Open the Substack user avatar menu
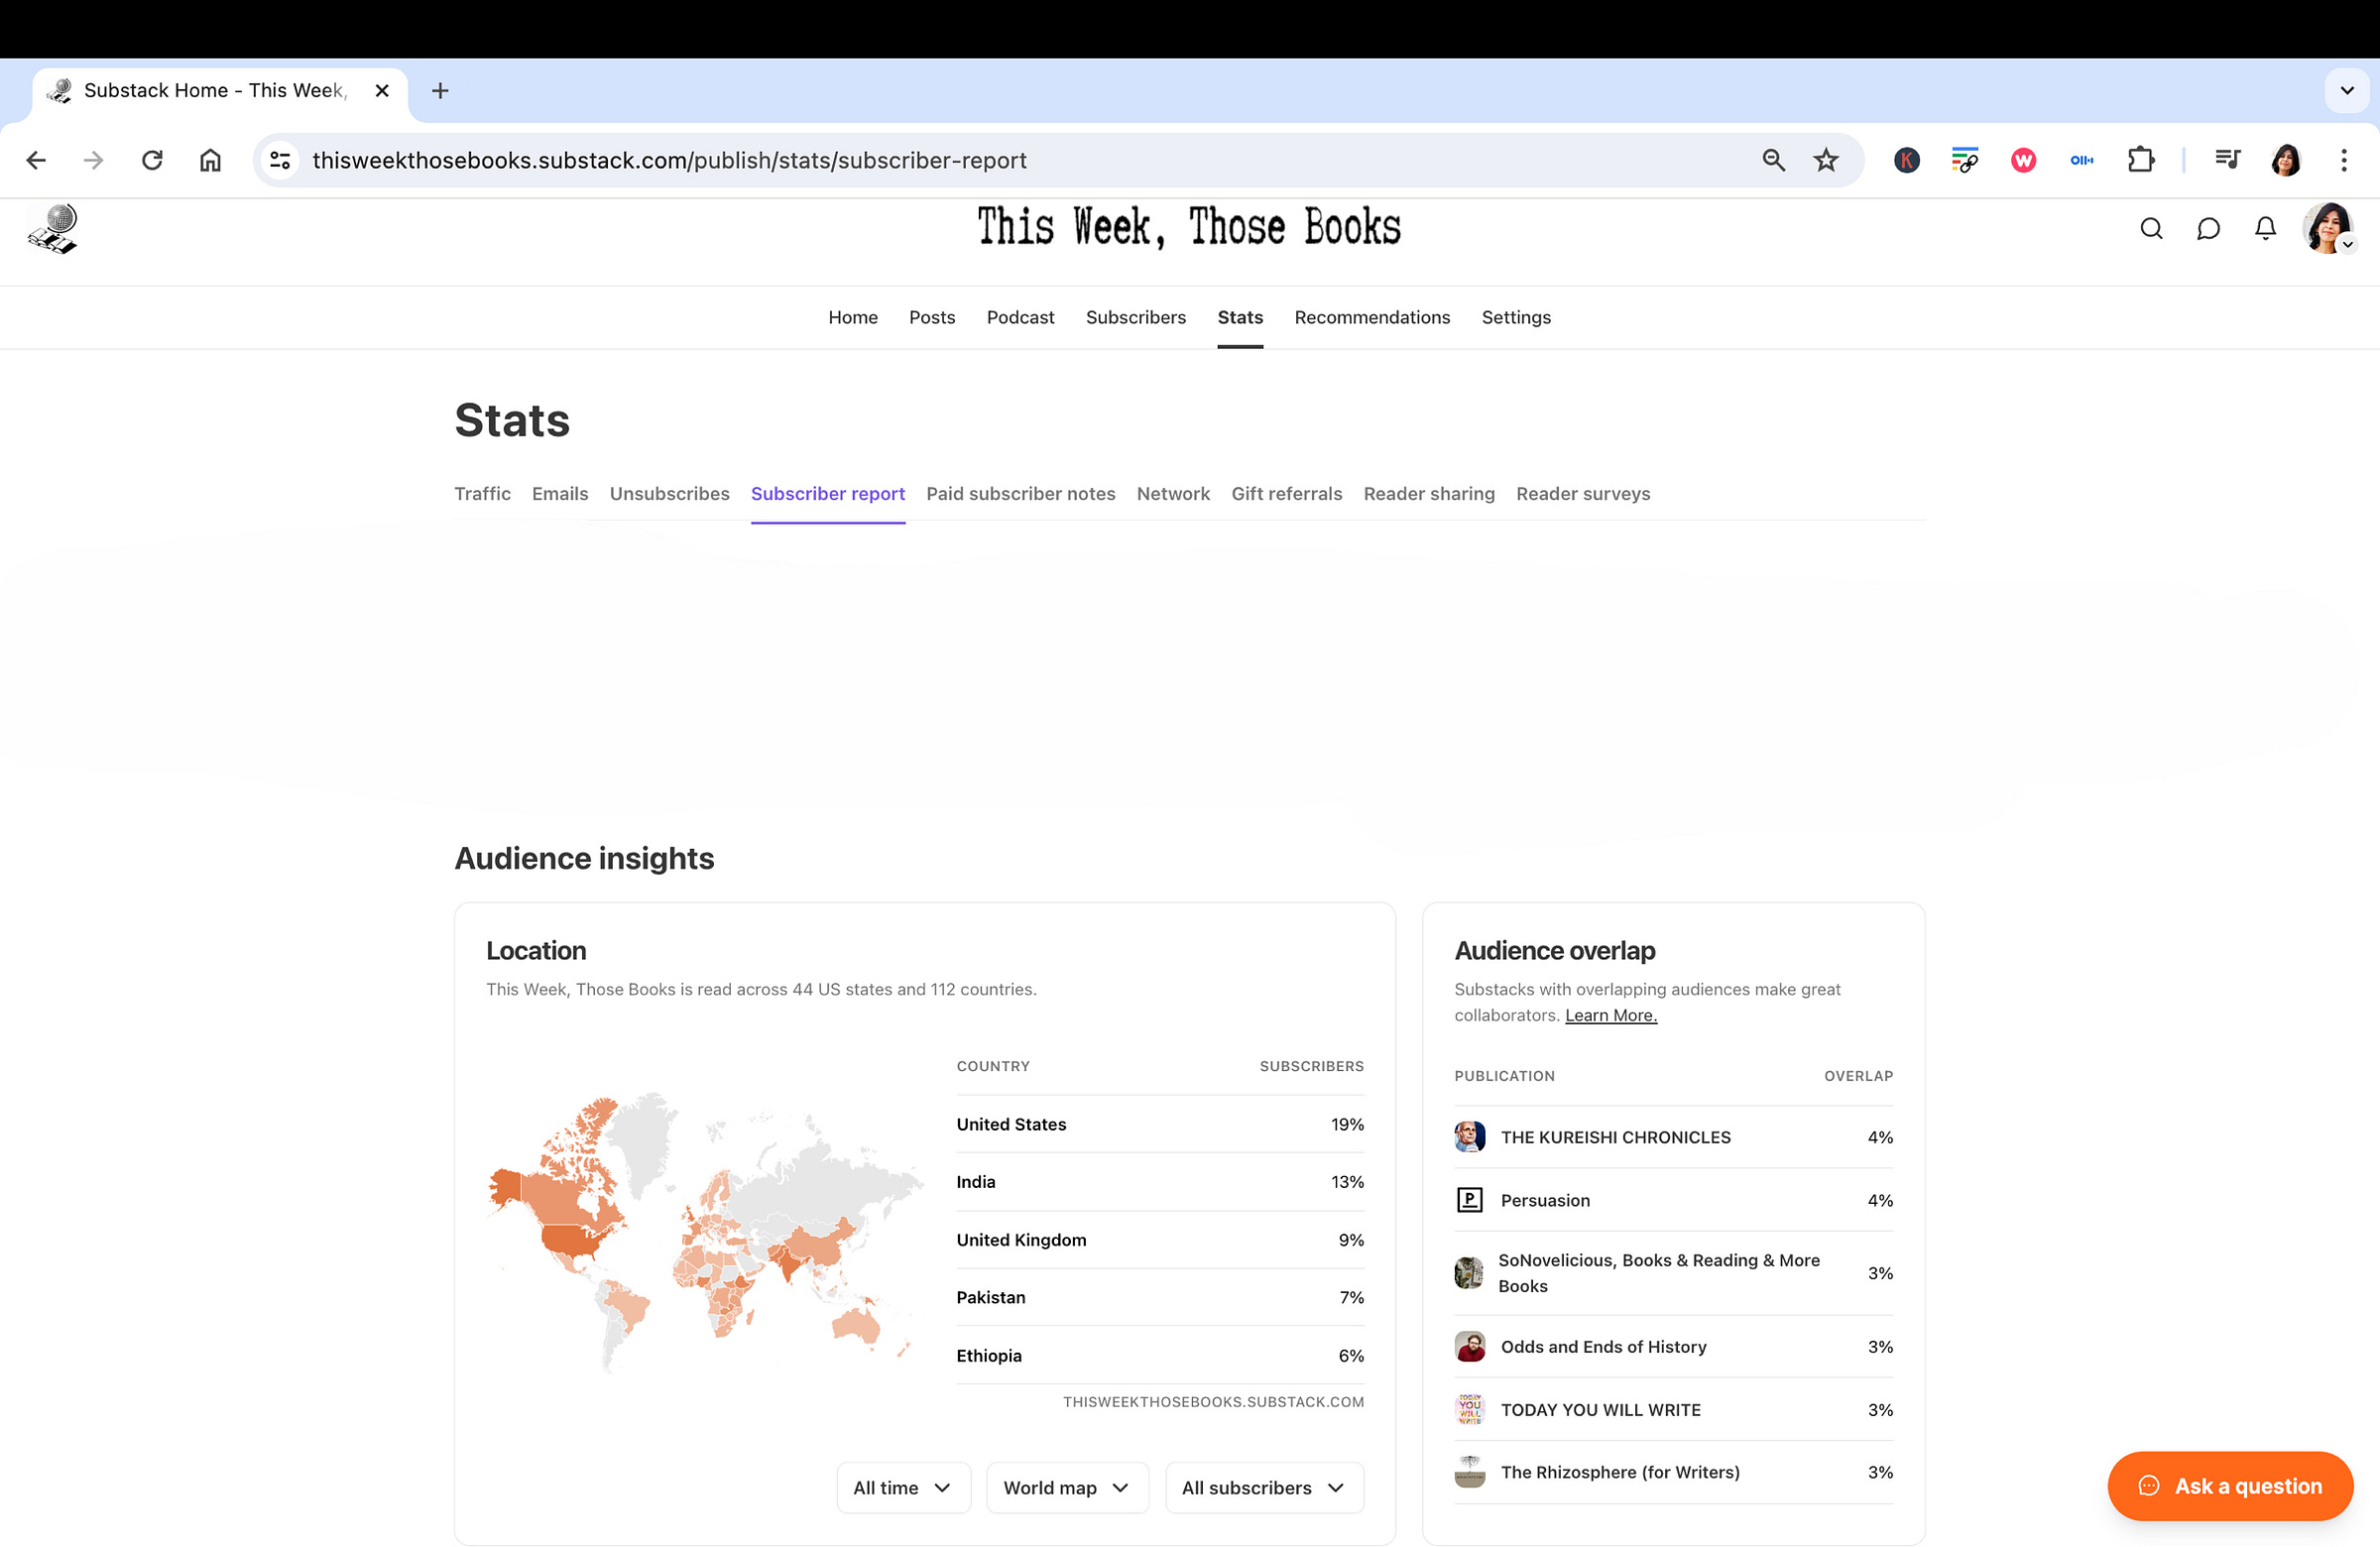The height and width of the screenshot is (1547, 2380). (x=2328, y=229)
